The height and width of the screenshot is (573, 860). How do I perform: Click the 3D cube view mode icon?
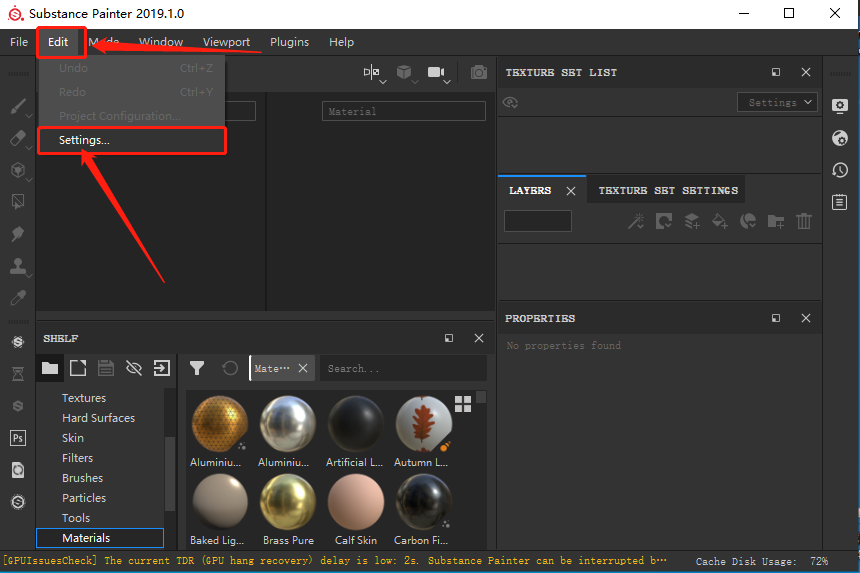[404, 72]
